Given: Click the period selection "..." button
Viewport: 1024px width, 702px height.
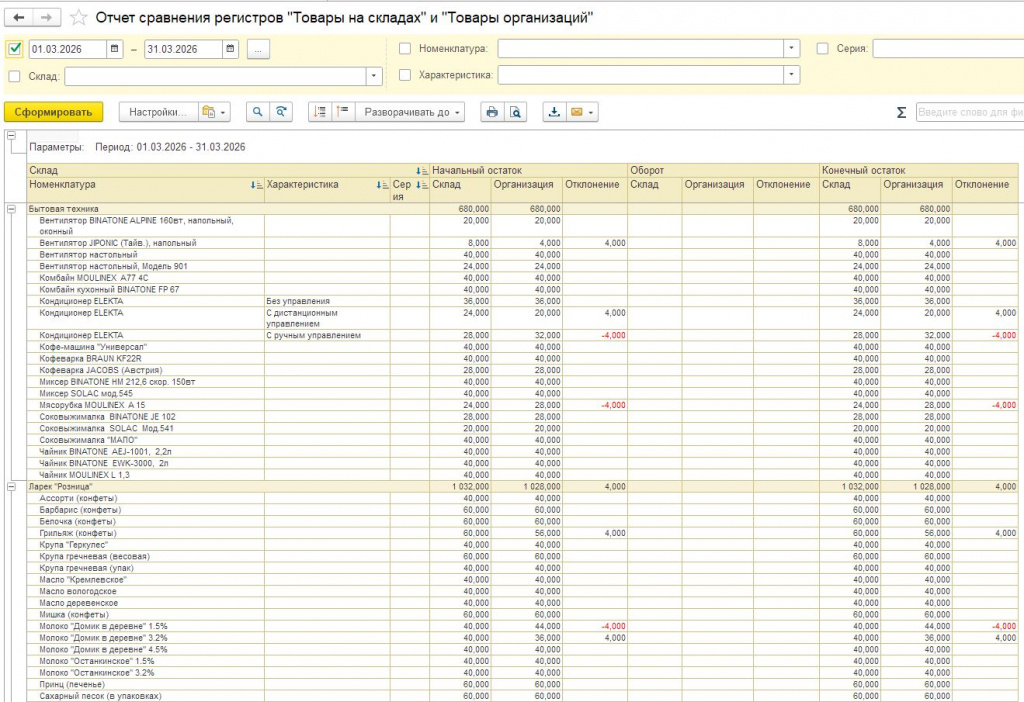Looking at the screenshot, I should point(258,49).
